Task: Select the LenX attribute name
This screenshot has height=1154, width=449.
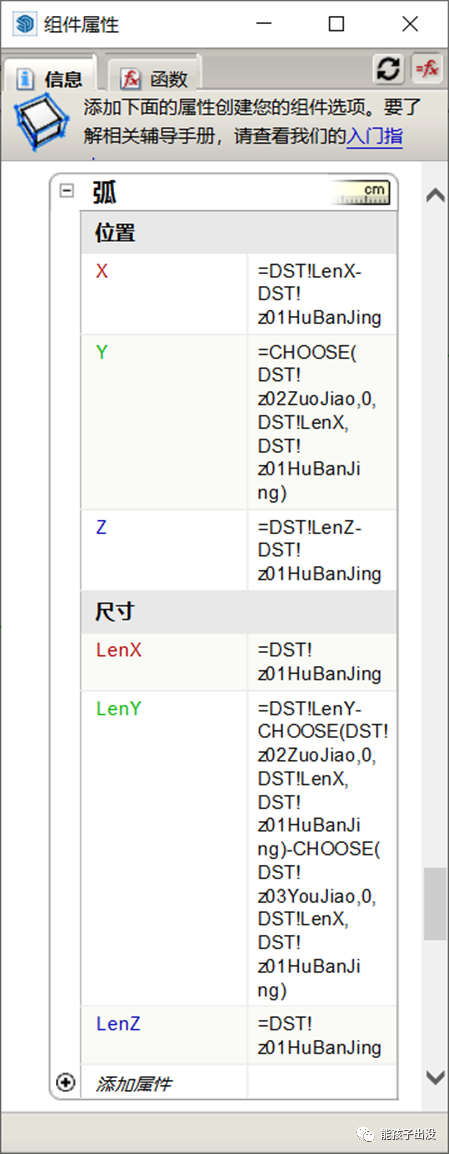Action: (119, 651)
